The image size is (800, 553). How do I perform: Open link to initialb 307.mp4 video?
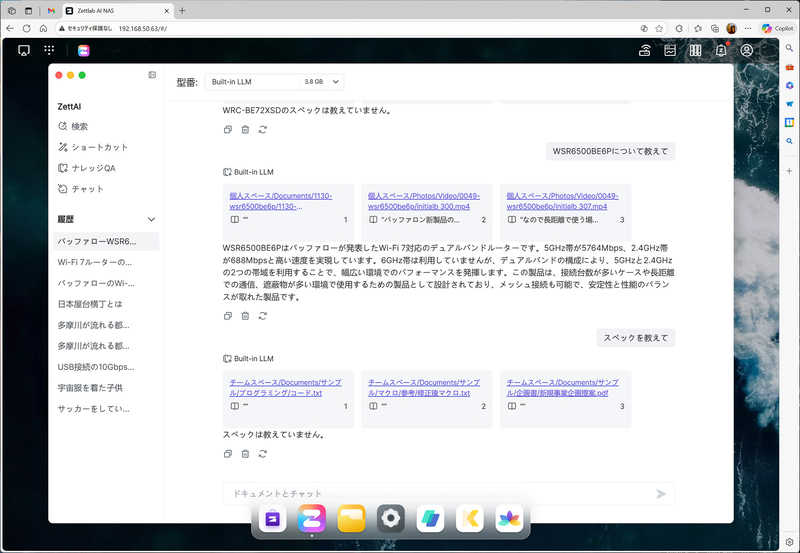pyautogui.click(x=562, y=201)
